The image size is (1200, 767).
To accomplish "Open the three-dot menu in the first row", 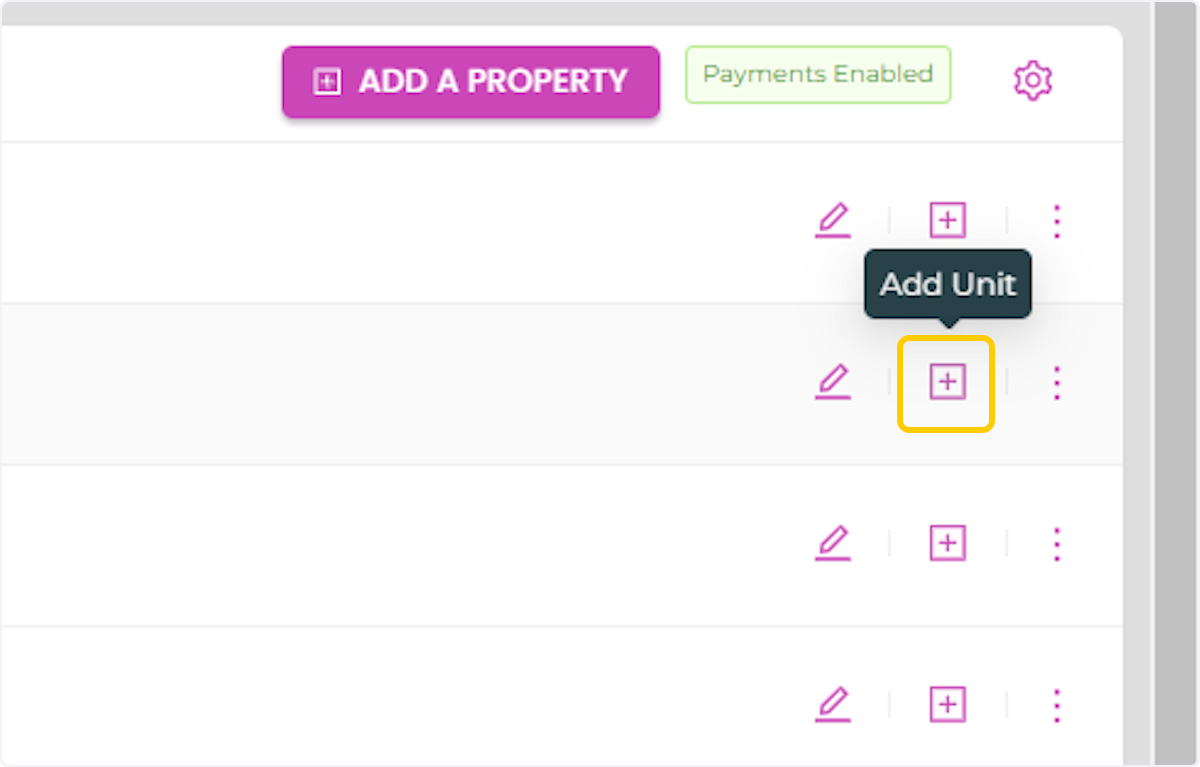I will click(x=1057, y=221).
